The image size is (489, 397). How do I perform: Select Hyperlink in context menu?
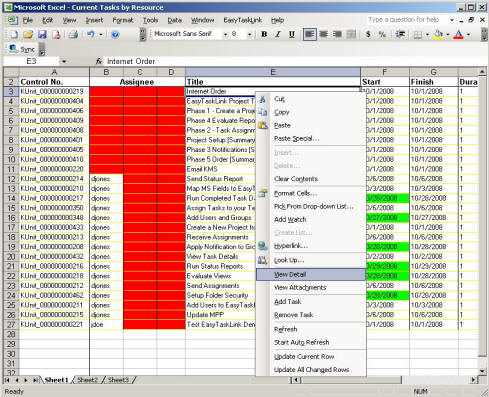[x=311, y=246]
